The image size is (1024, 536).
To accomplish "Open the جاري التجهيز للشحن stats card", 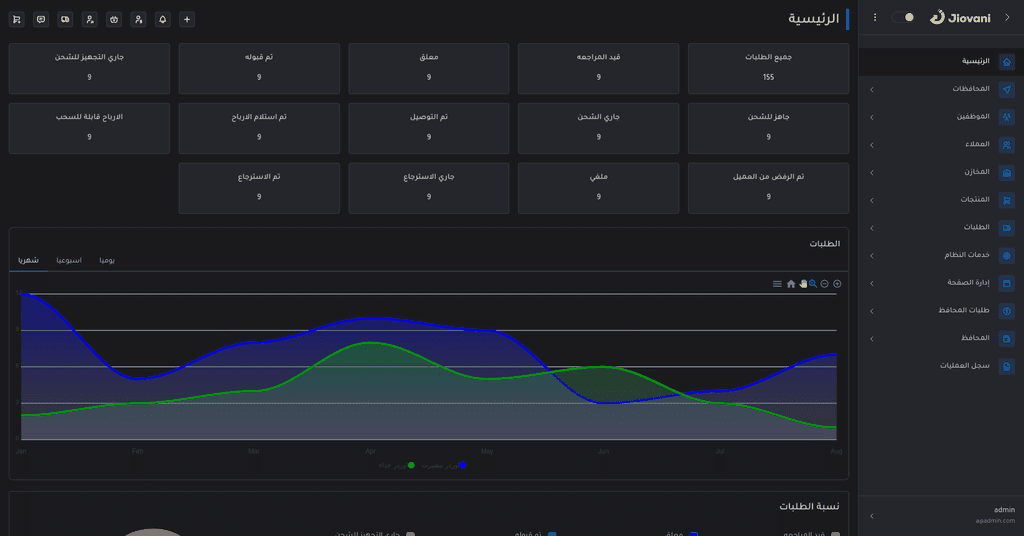I will [x=89, y=69].
